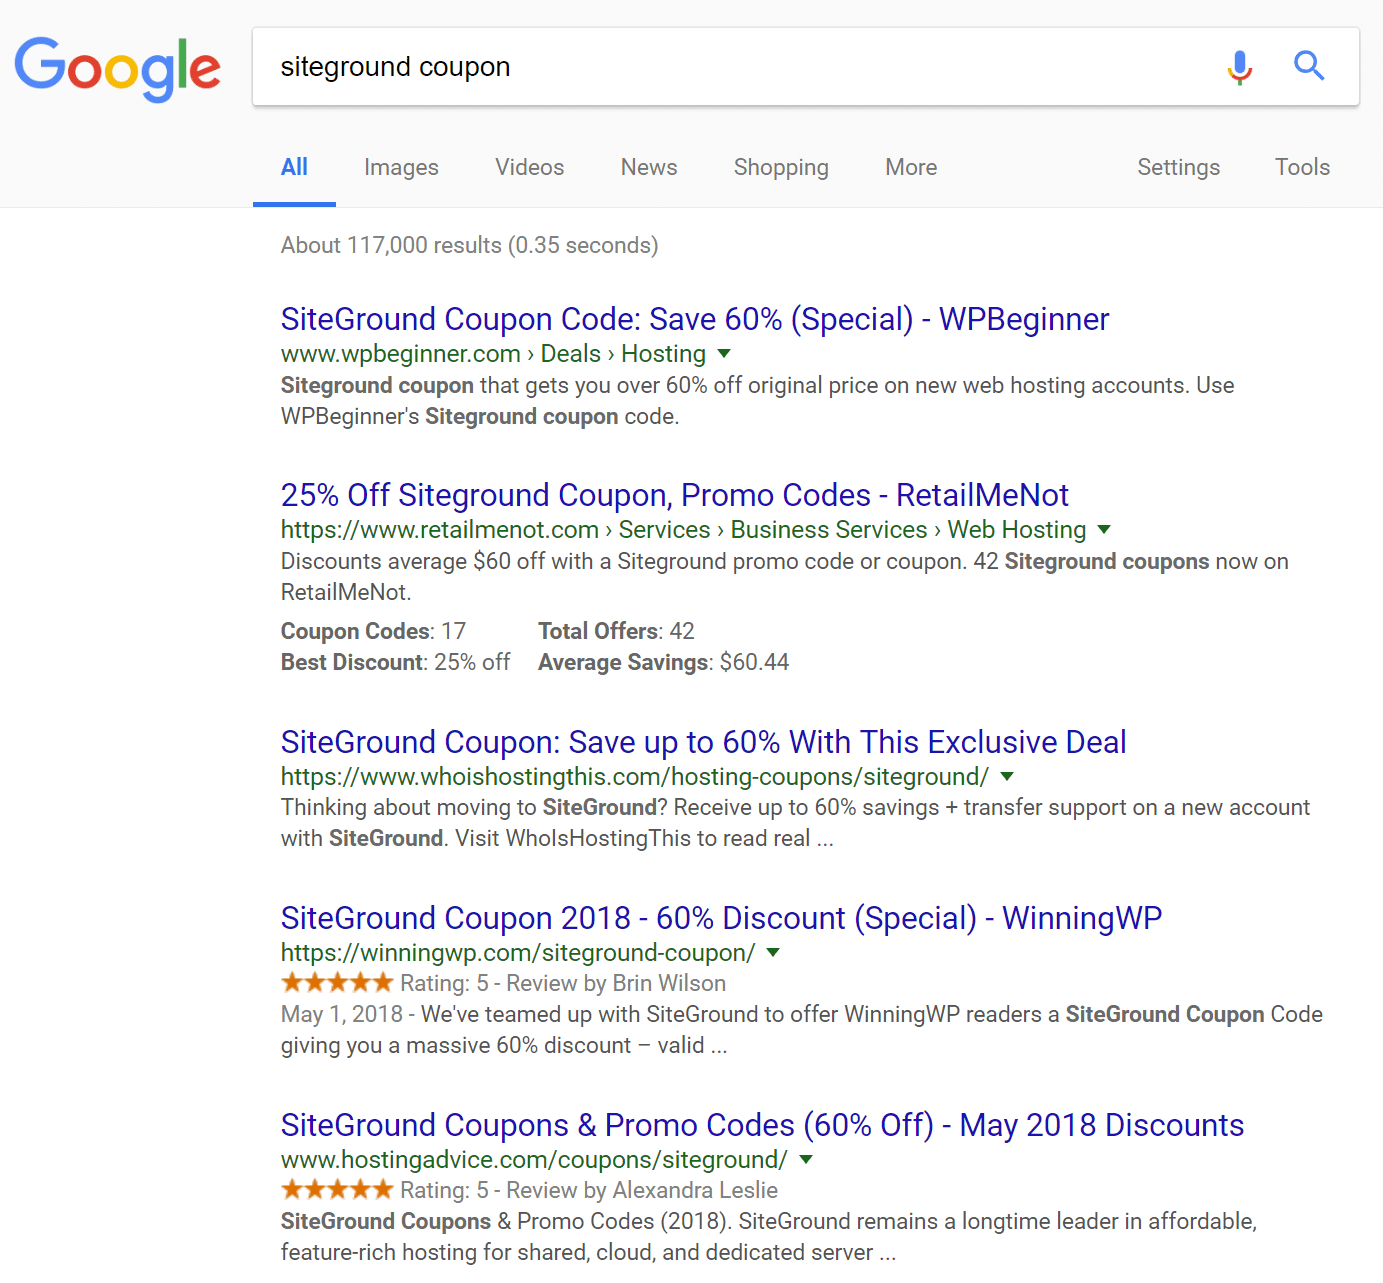Open the search Settings
Image resolution: width=1383 pixels, height=1283 pixels.
[1178, 167]
